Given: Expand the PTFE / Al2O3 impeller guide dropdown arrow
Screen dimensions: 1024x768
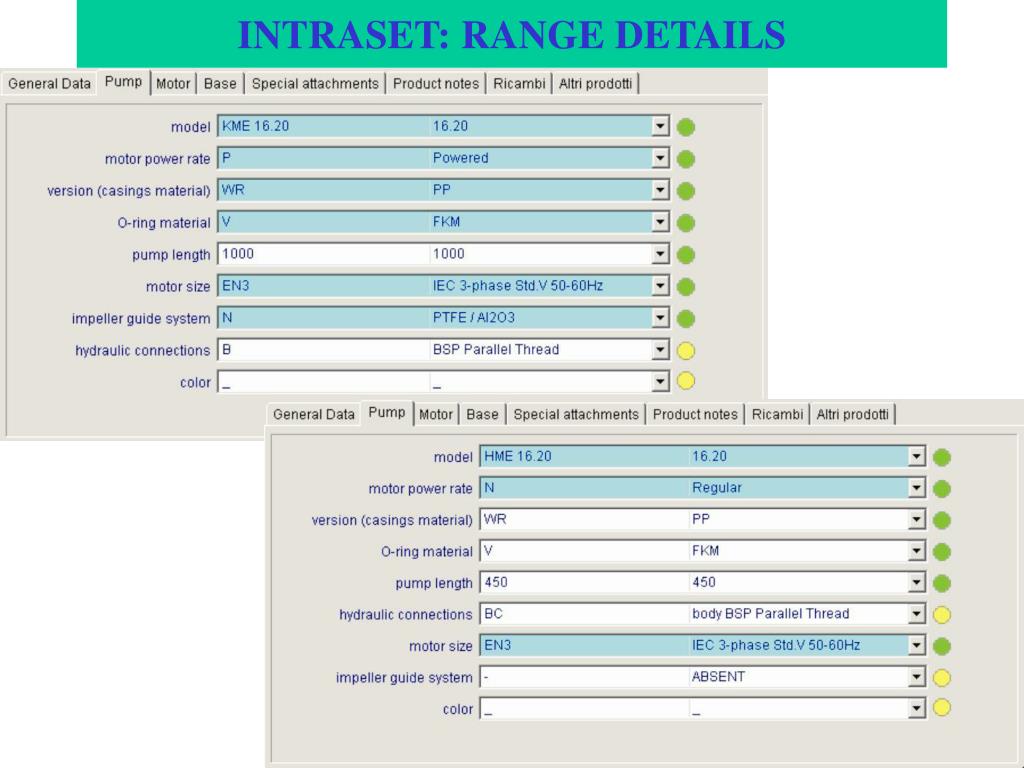Looking at the screenshot, I should (660, 318).
